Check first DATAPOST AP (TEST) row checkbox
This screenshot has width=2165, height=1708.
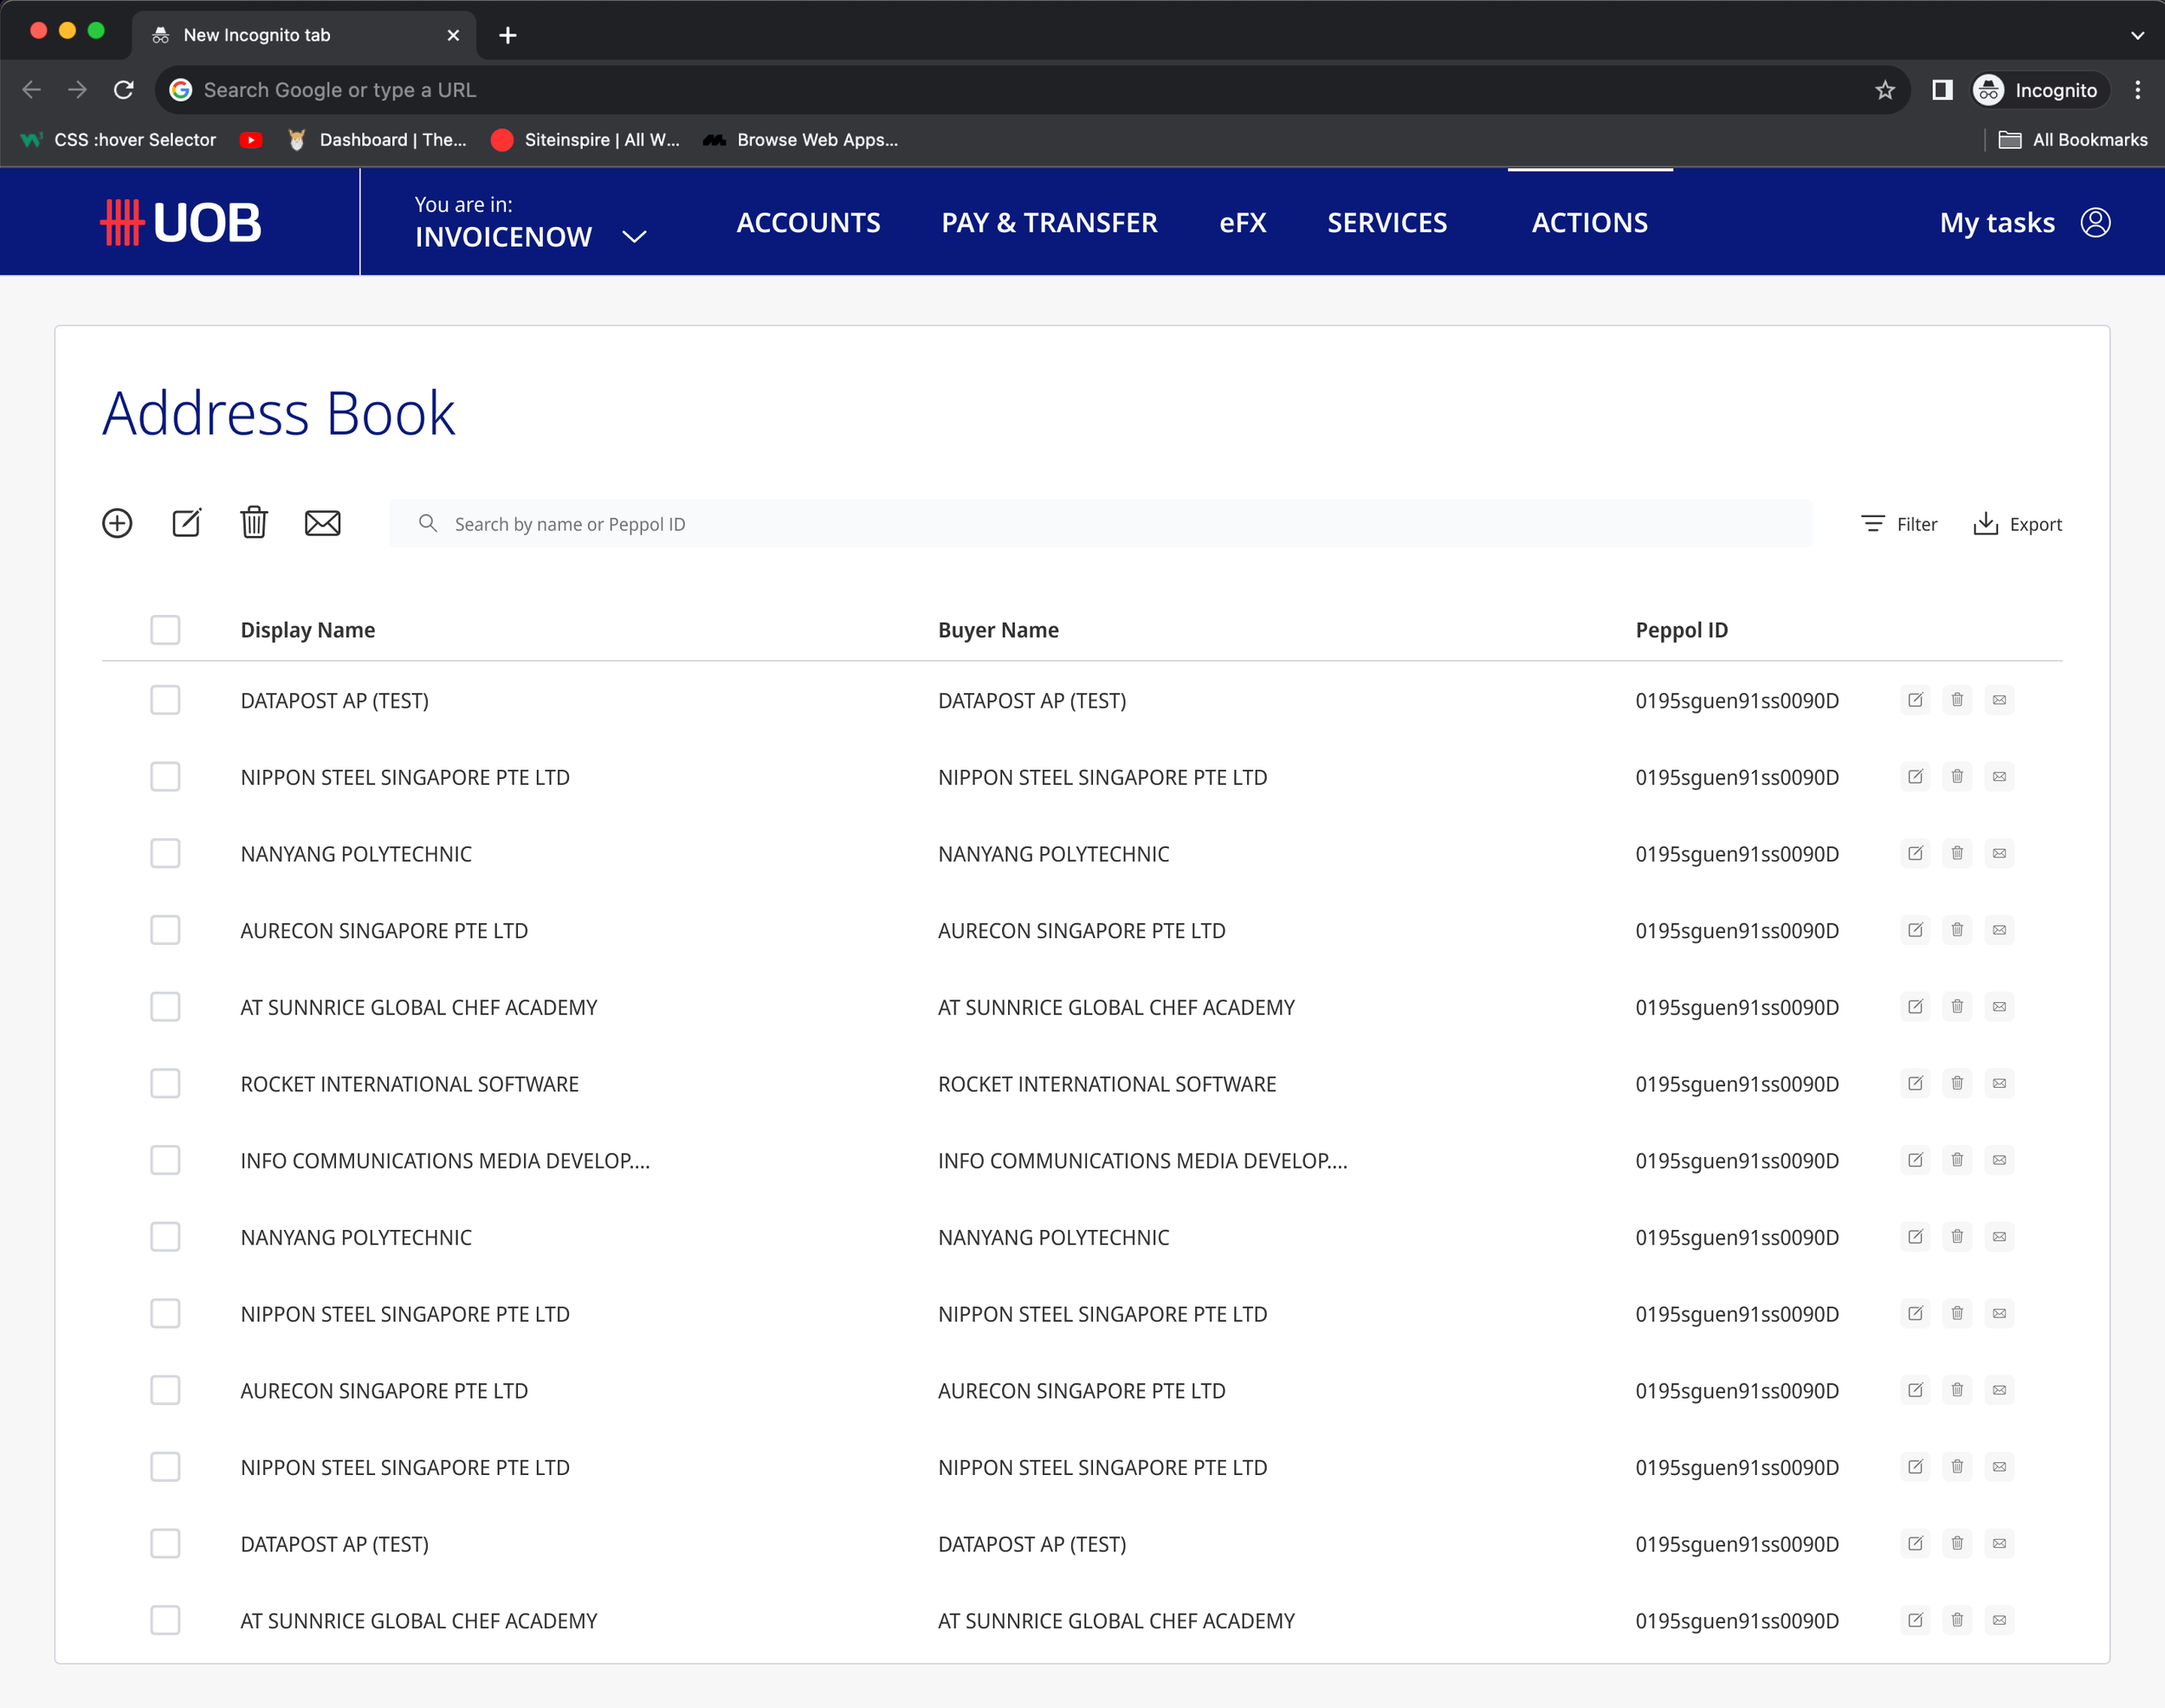click(x=165, y=700)
